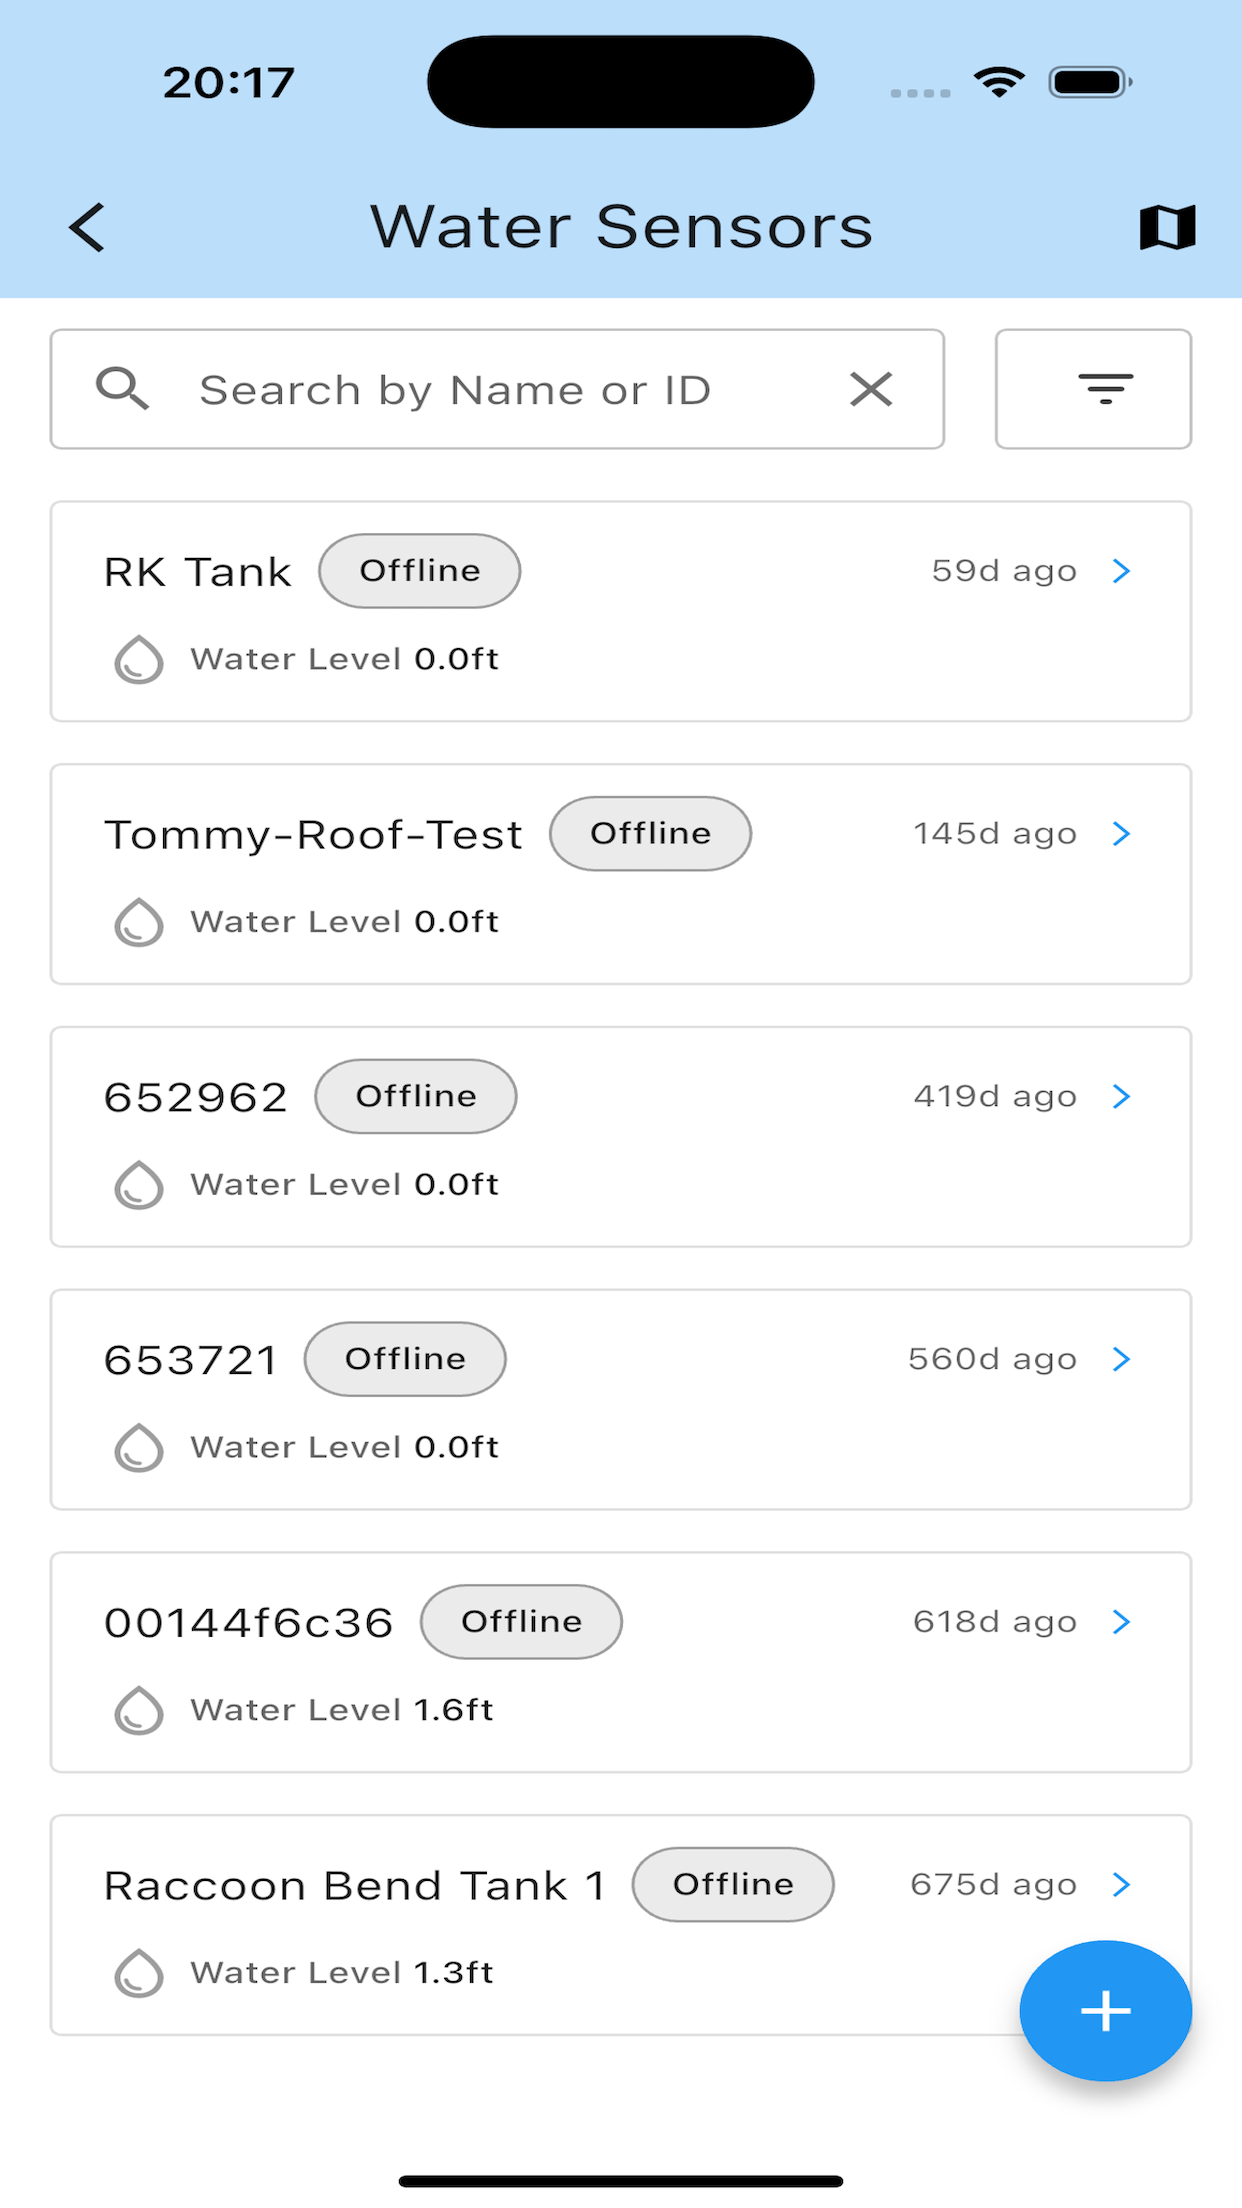Open the filter options button
Image resolution: width=1242 pixels, height=2208 pixels.
tap(1093, 389)
